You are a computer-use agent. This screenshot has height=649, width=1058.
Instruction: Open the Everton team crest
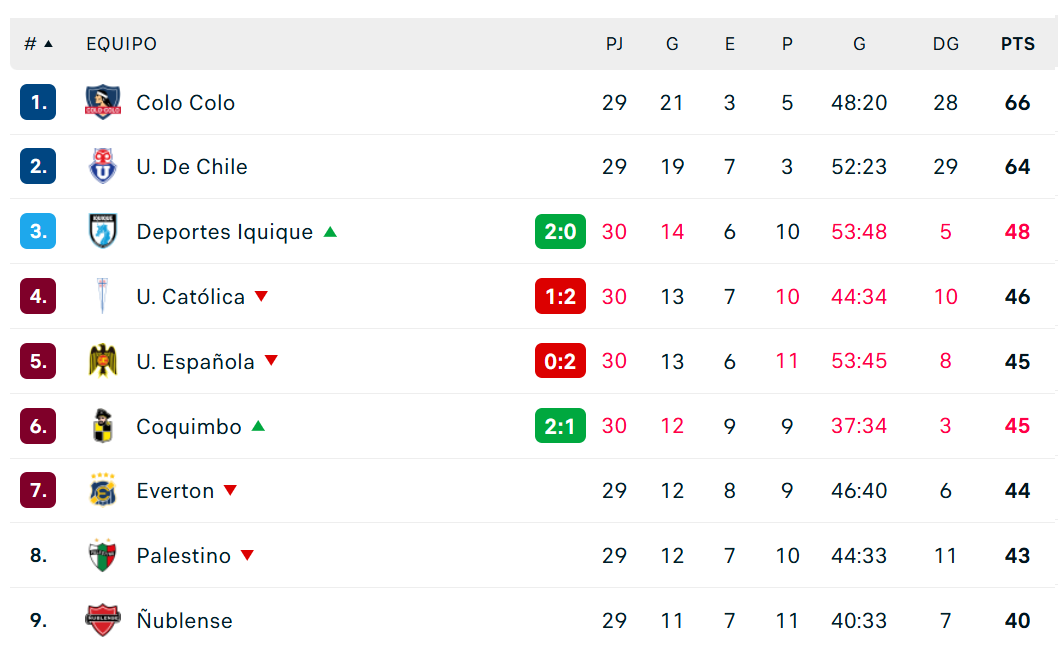coord(103,490)
